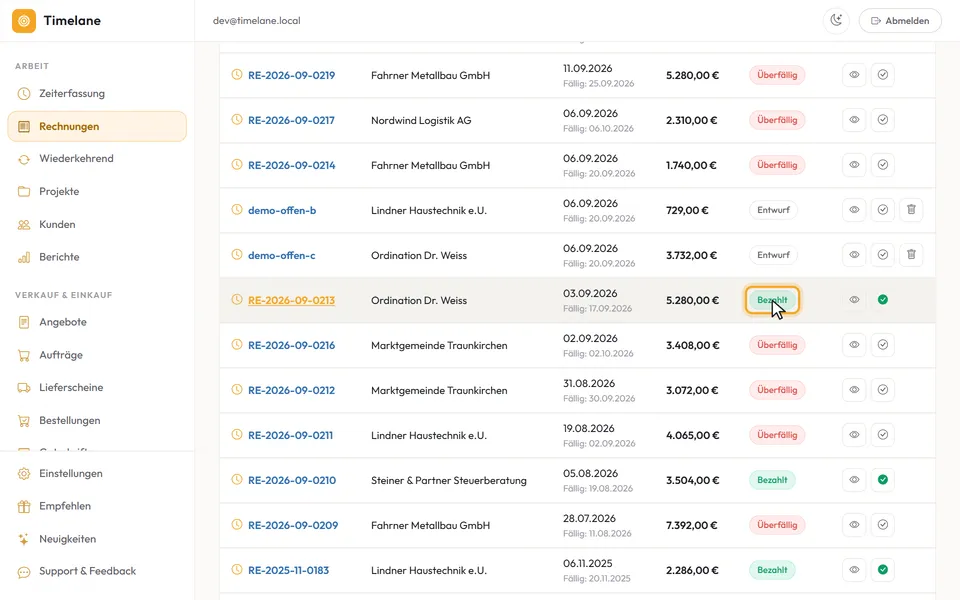Toggle dark mode with the moon icon
960x600 pixels.
tap(836, 21)
